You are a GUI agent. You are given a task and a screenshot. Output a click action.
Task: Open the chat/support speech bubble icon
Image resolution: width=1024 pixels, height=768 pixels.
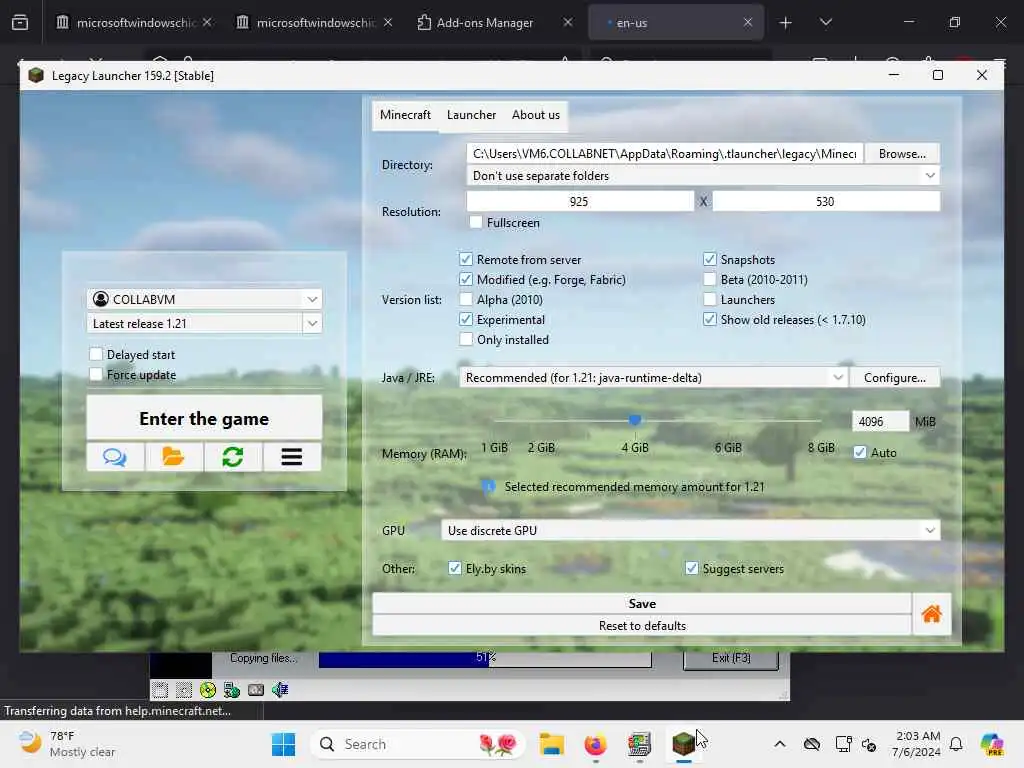click(115, 456)
